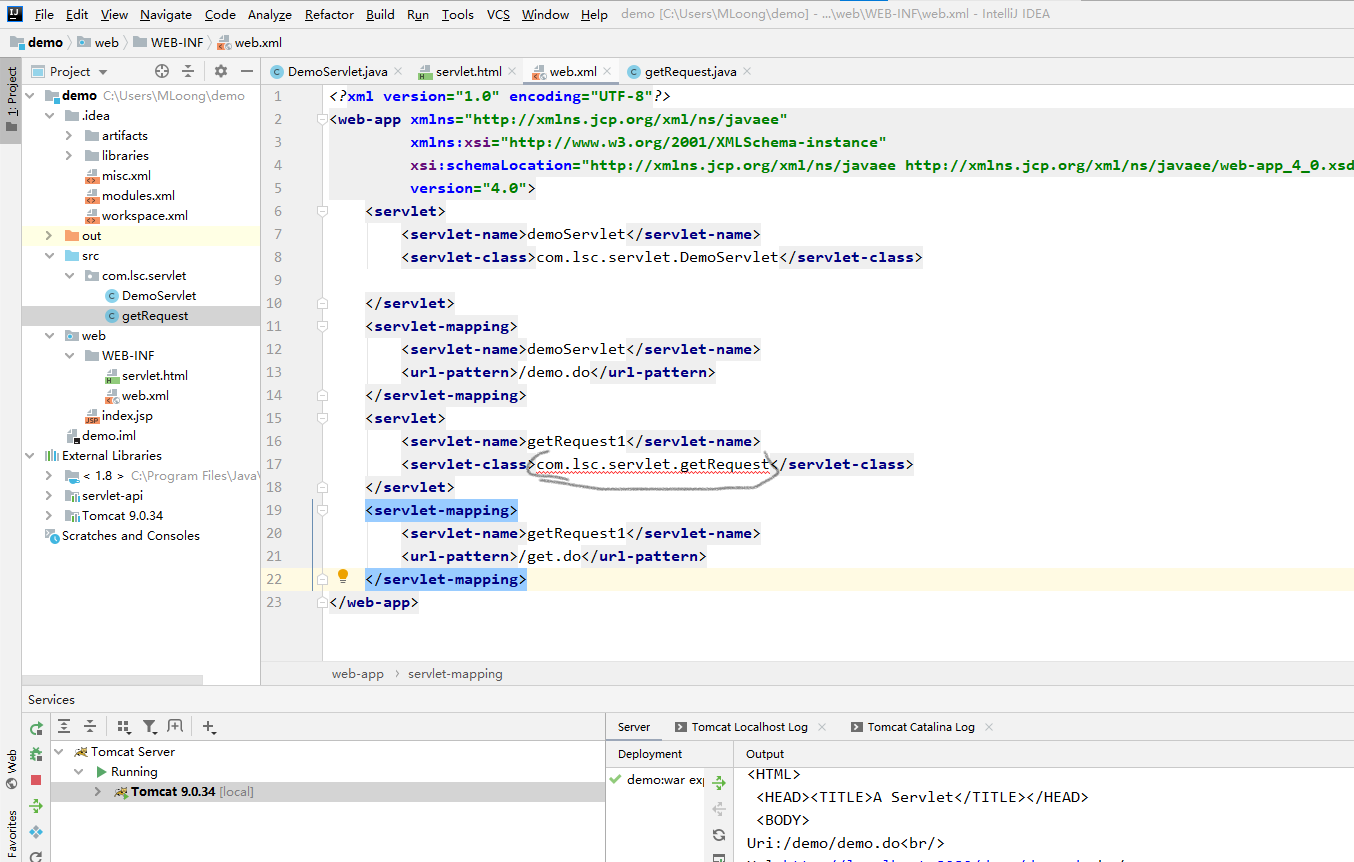Toggle the Favorites tool window button
Image resolution: width=1354 pixels, height=862 pixels.
(x=11, y=836)
